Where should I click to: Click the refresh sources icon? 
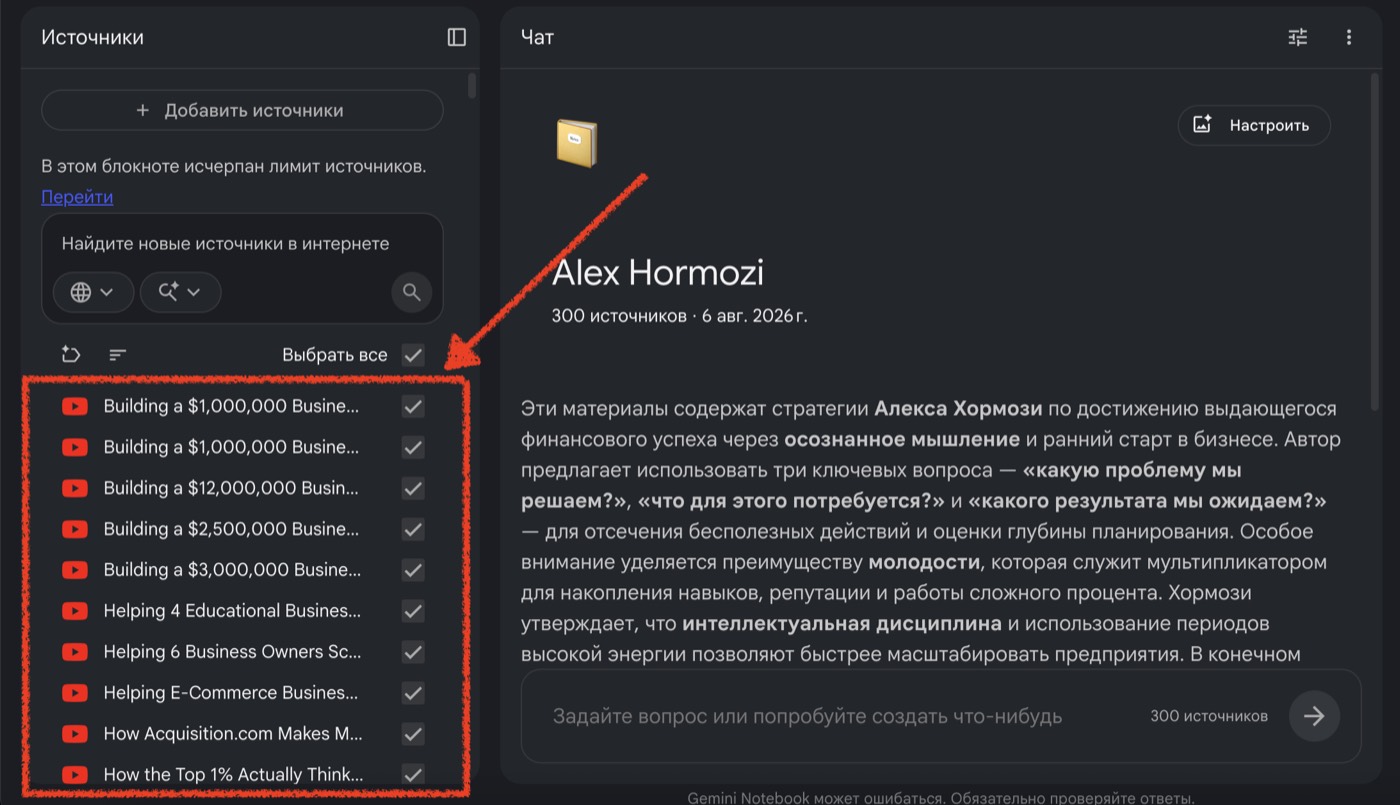[x=71, y=354]
